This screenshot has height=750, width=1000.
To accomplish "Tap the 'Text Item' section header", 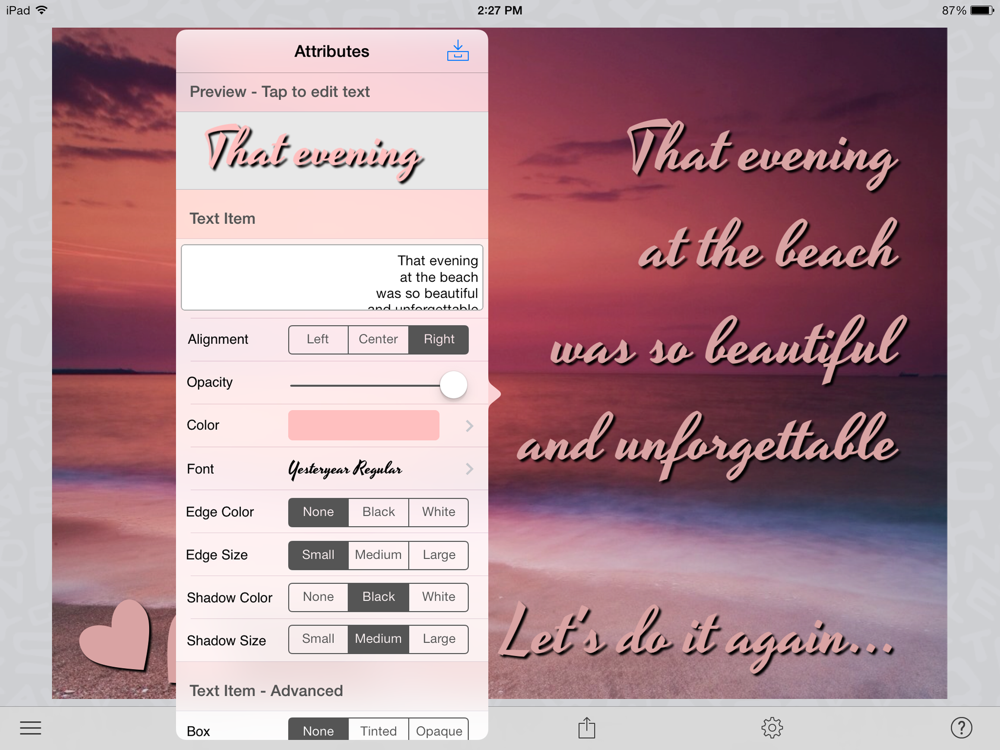I will tap(222, 219).
